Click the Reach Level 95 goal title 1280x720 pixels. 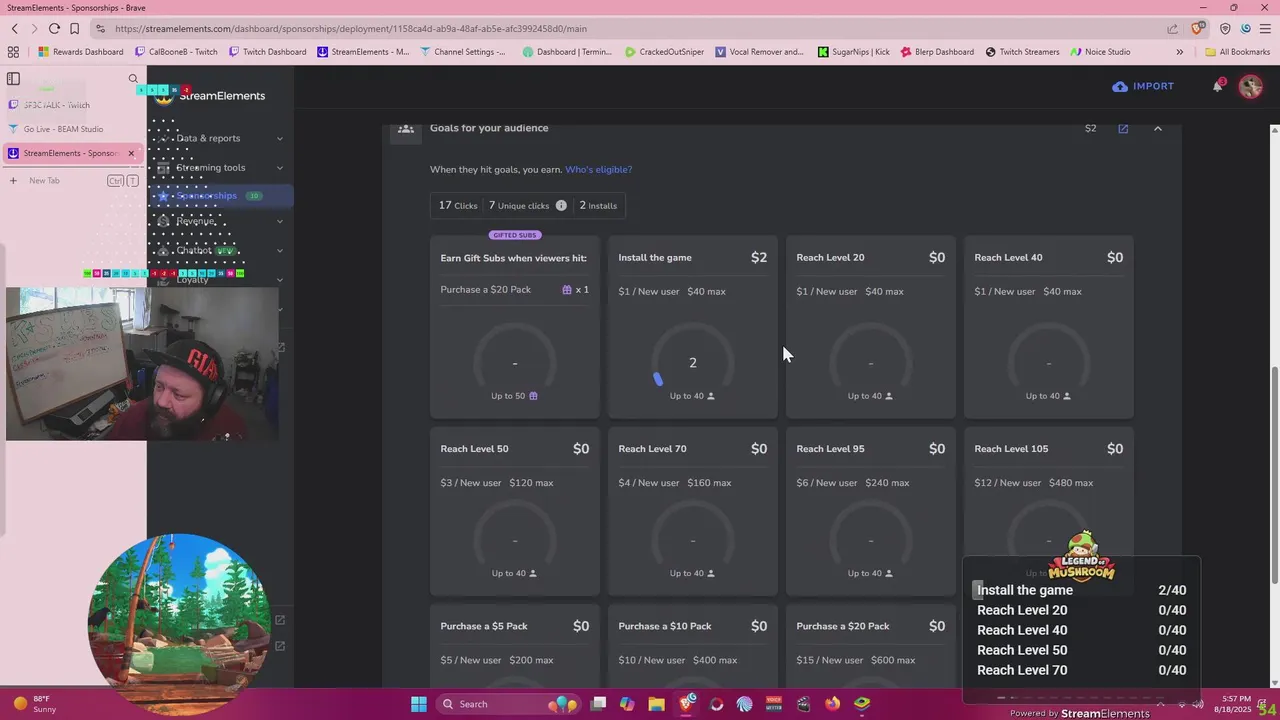click(x=830, y=448)
